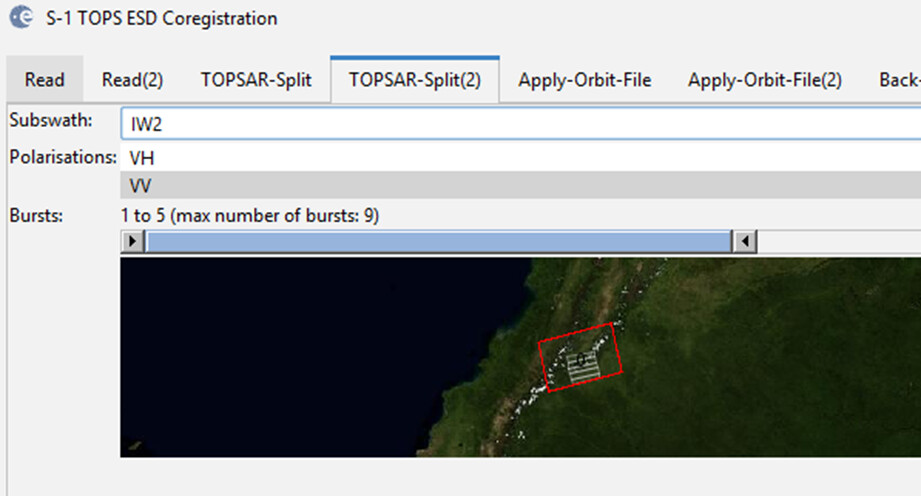Click the ESA application icon in title bar

tap(19, 19)
